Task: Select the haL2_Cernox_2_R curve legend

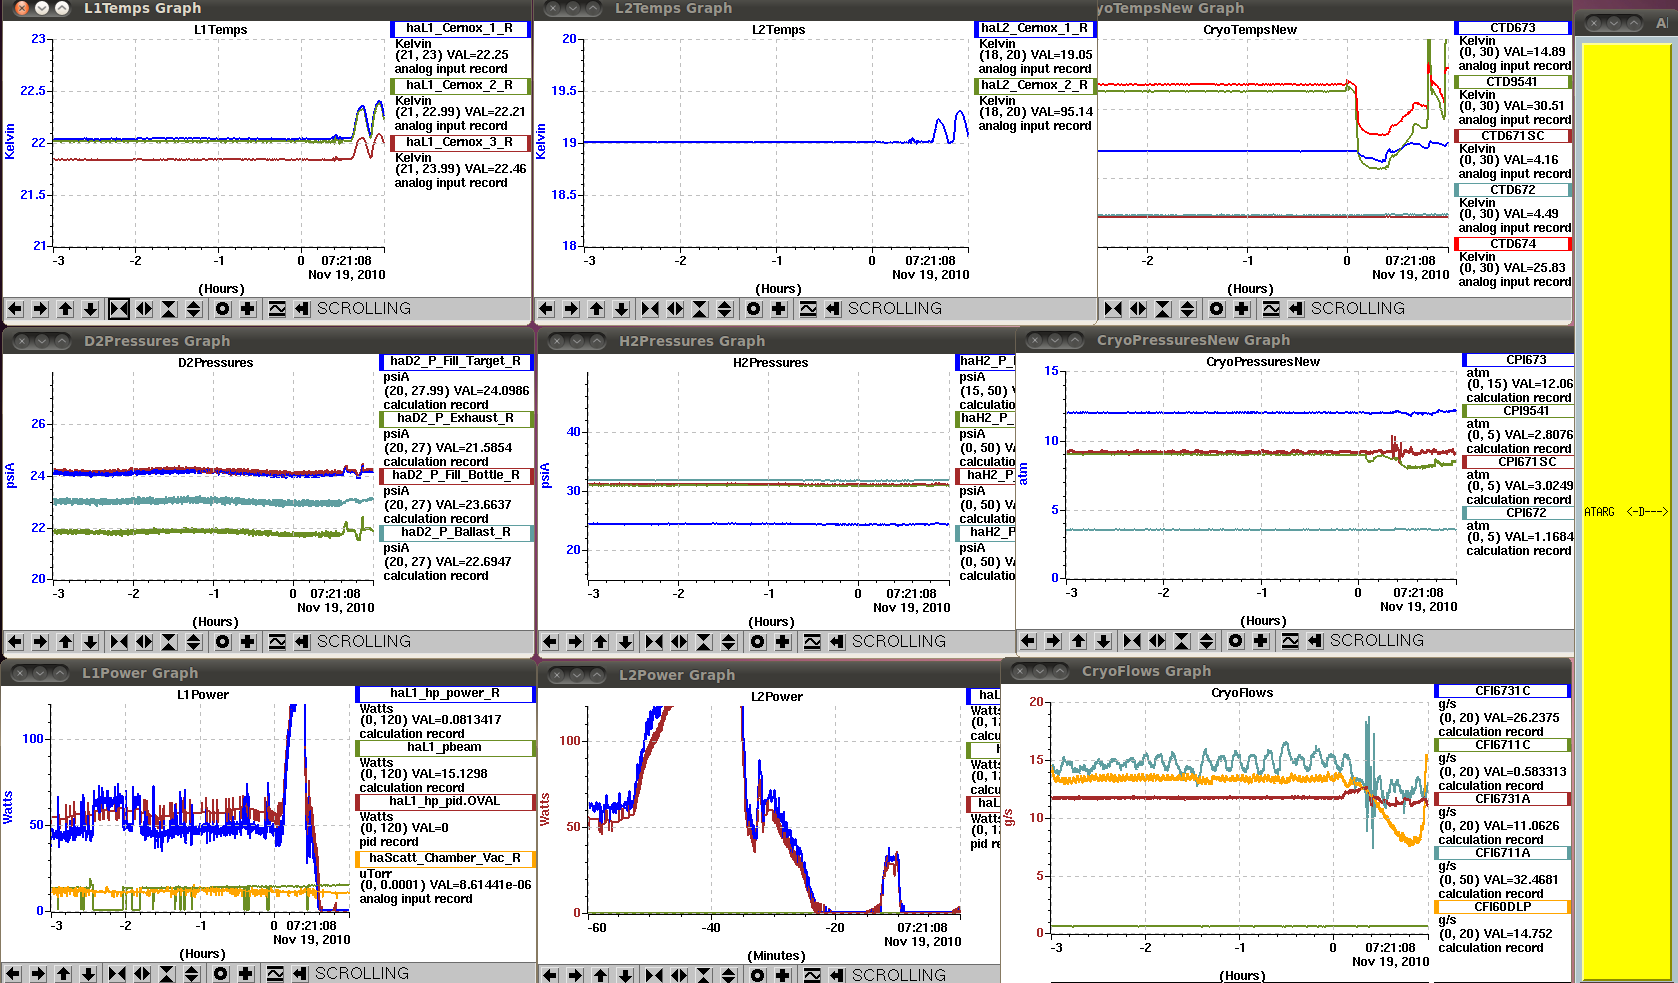Action: click(1035, 86)
